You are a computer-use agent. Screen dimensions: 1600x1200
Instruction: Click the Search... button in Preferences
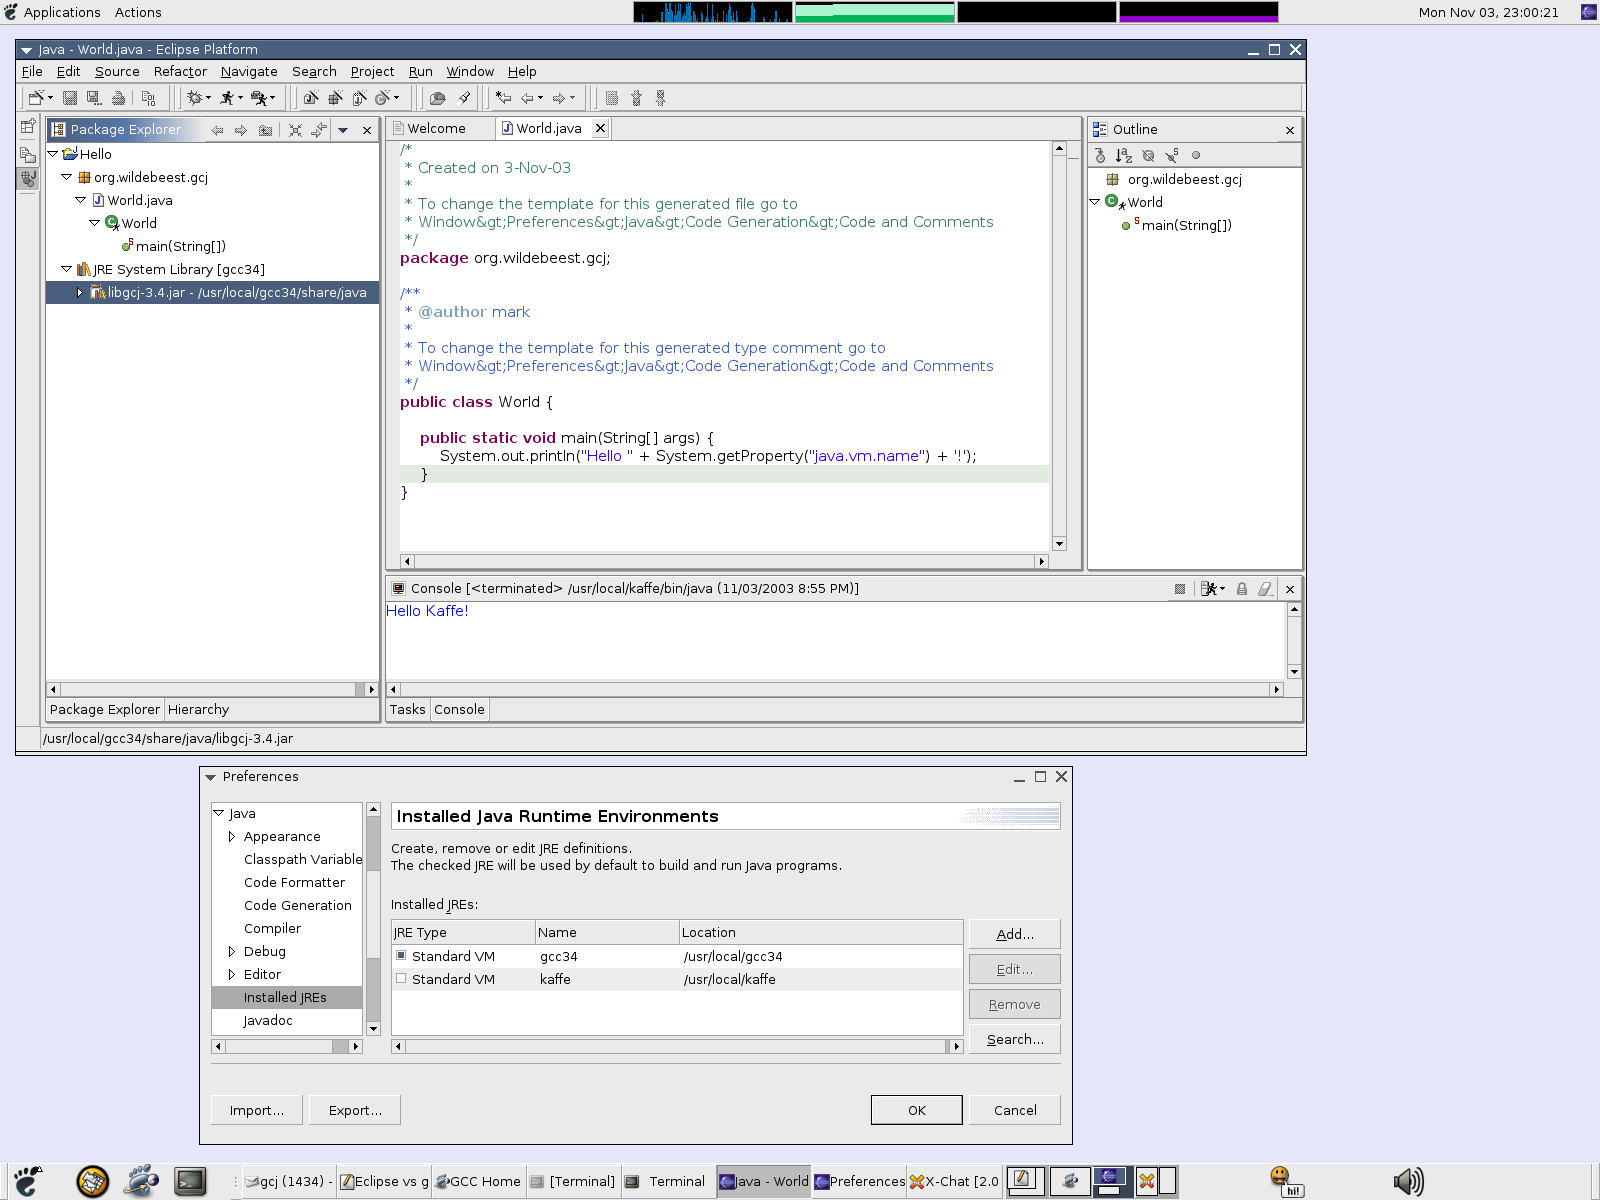(1015, 1039)
